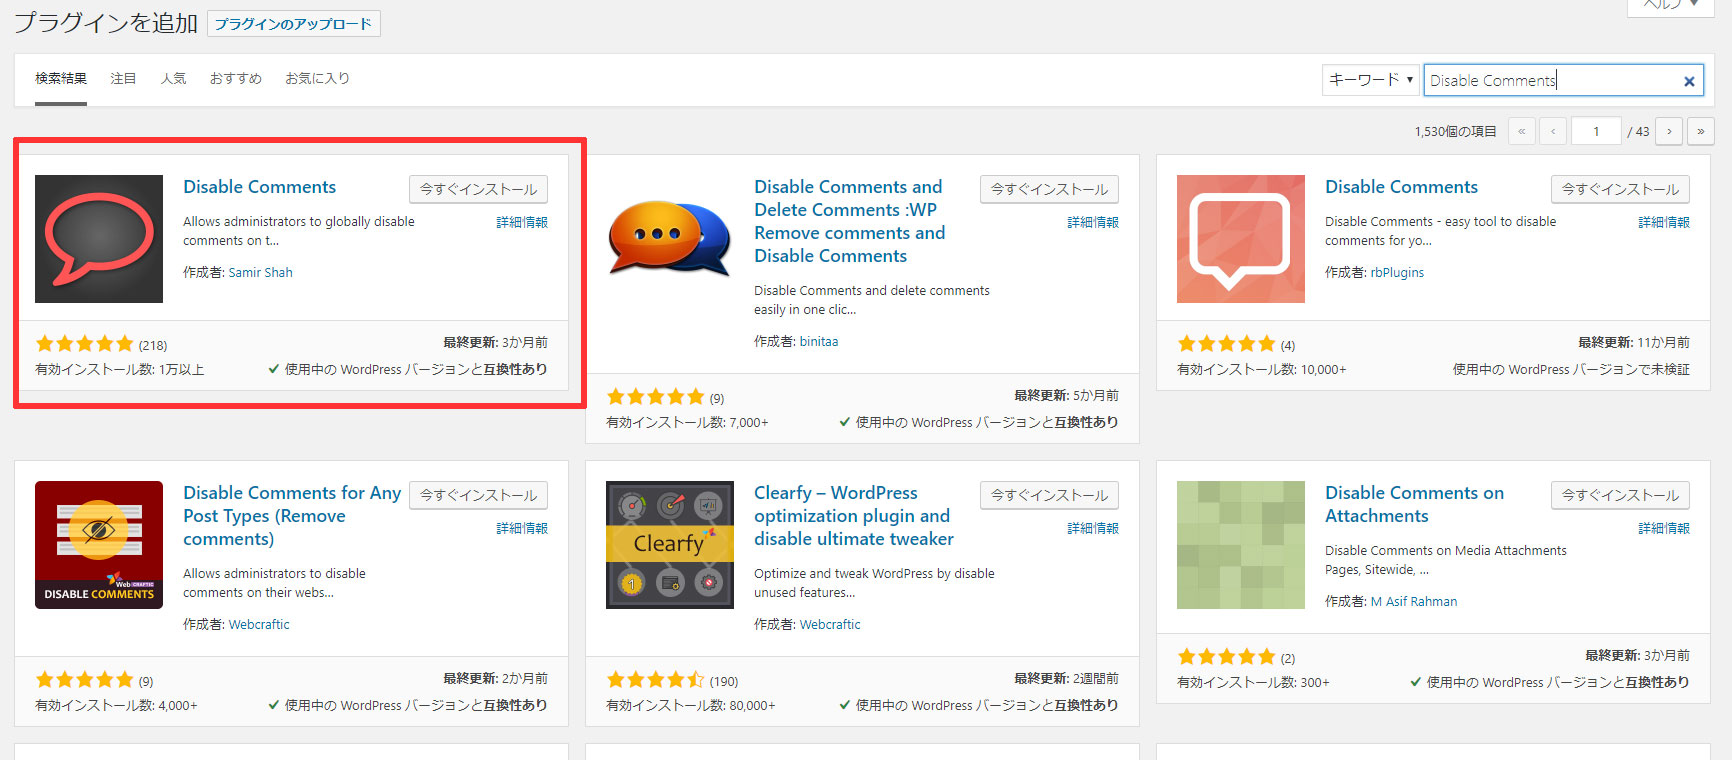Open Disable Comments title link by Samir Shah

point(259,187)
